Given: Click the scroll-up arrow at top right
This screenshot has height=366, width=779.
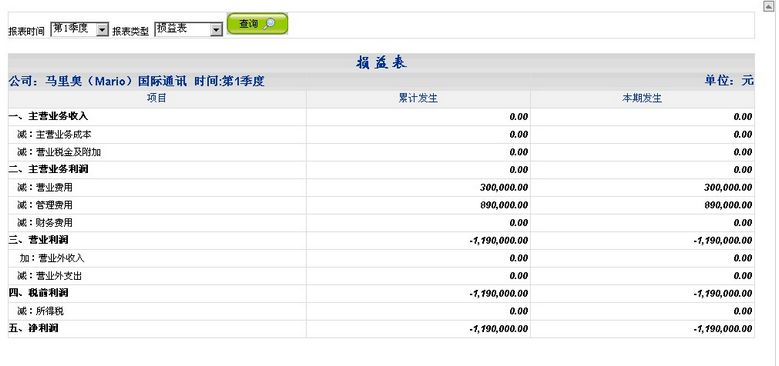Looking at the screenshot, I should (769, 5).
